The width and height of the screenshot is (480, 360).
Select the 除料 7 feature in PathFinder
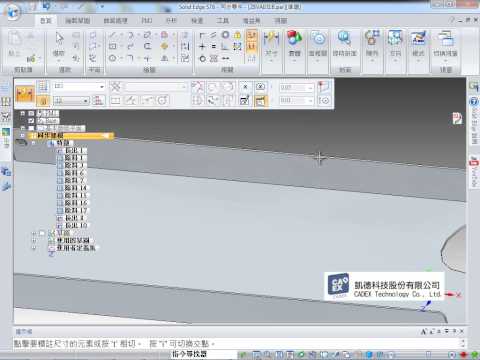point(72,180)
